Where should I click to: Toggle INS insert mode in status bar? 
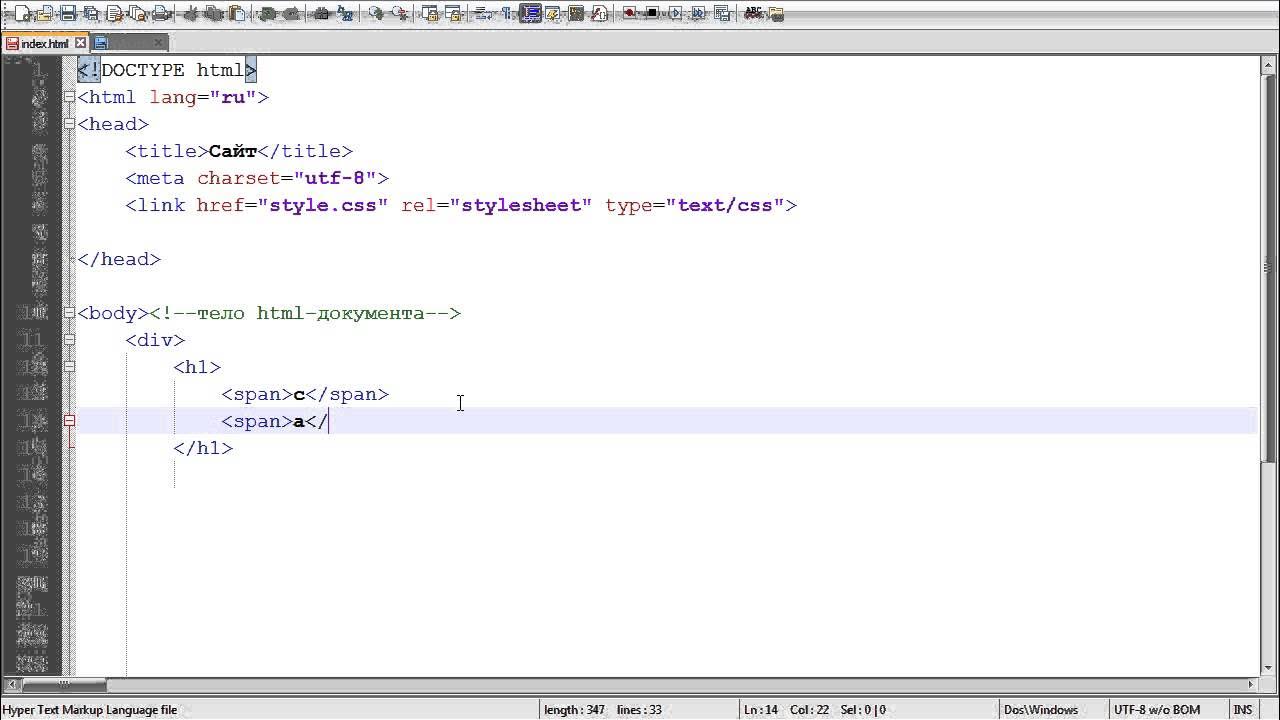point(1243,710)
